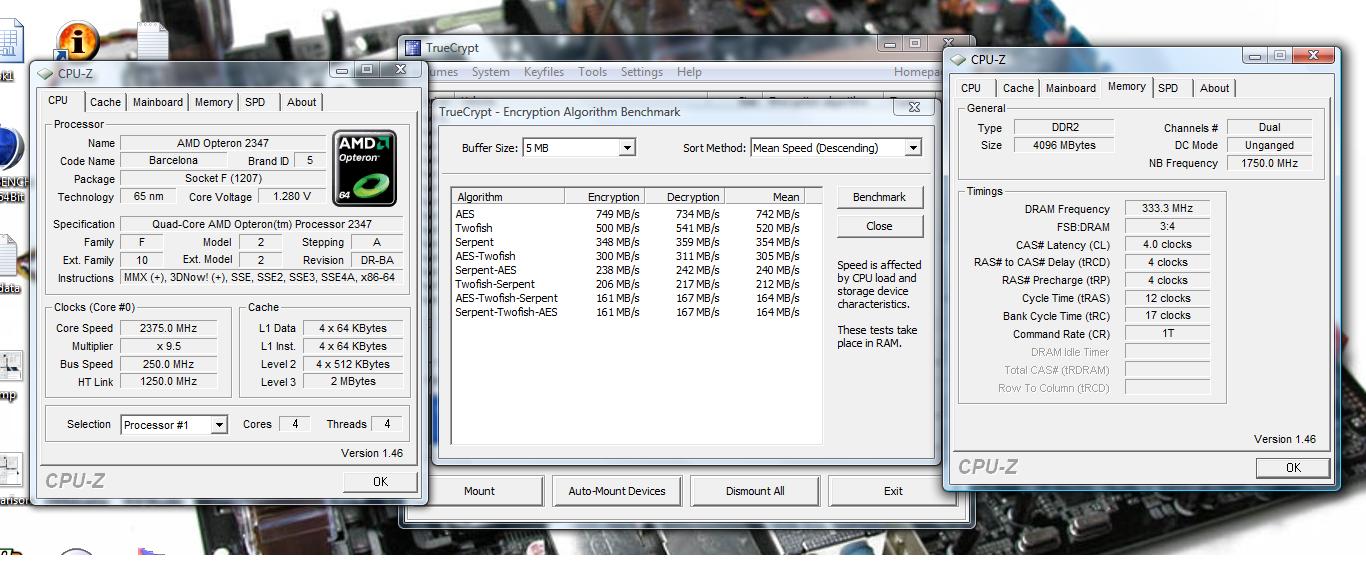Viewport: 1366px width, 568px height.
Task: Click the TrueCrypt title bar icon
Action: point(413,47)
